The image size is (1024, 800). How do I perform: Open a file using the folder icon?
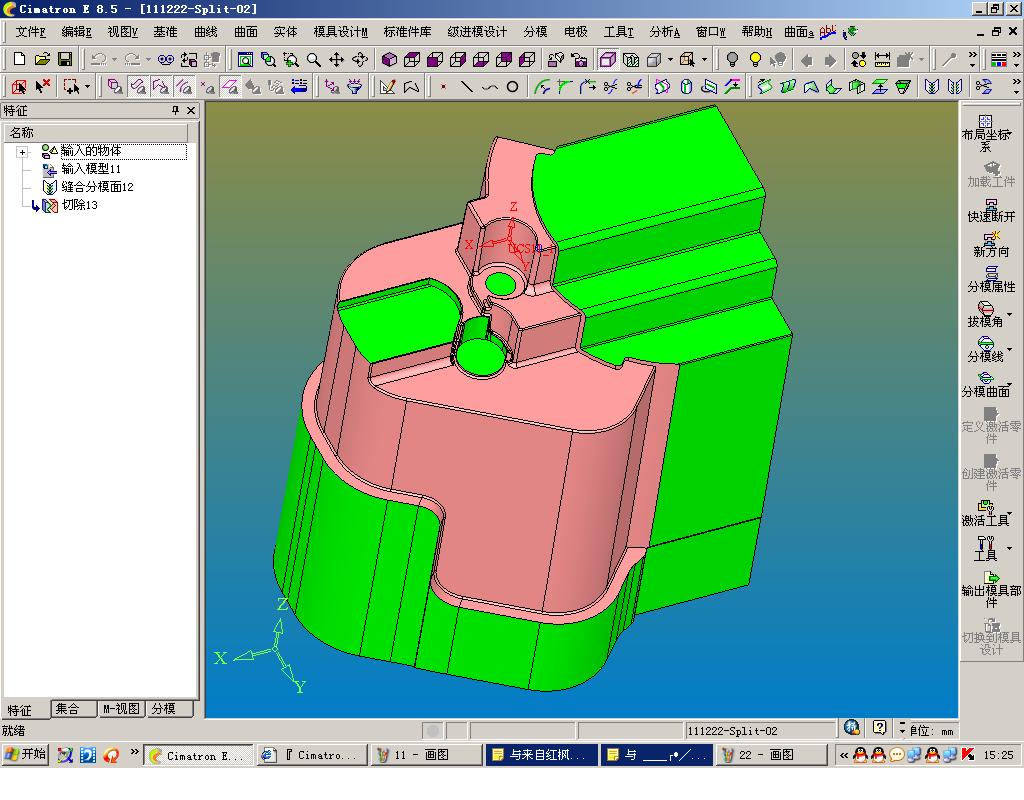click(42, 59)
